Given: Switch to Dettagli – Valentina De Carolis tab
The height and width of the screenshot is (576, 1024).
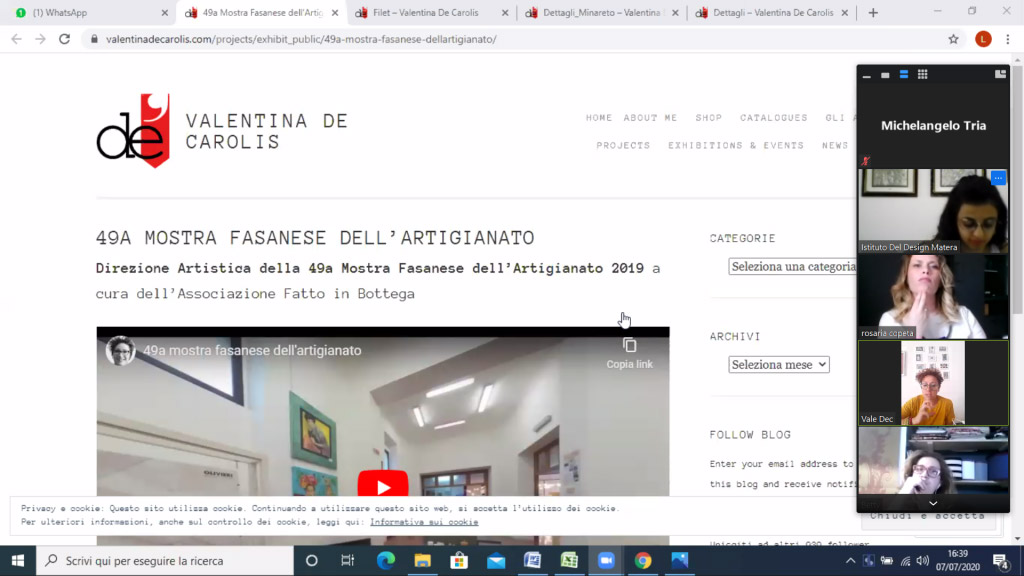Looking at the screenshot, I should [772, 12].
